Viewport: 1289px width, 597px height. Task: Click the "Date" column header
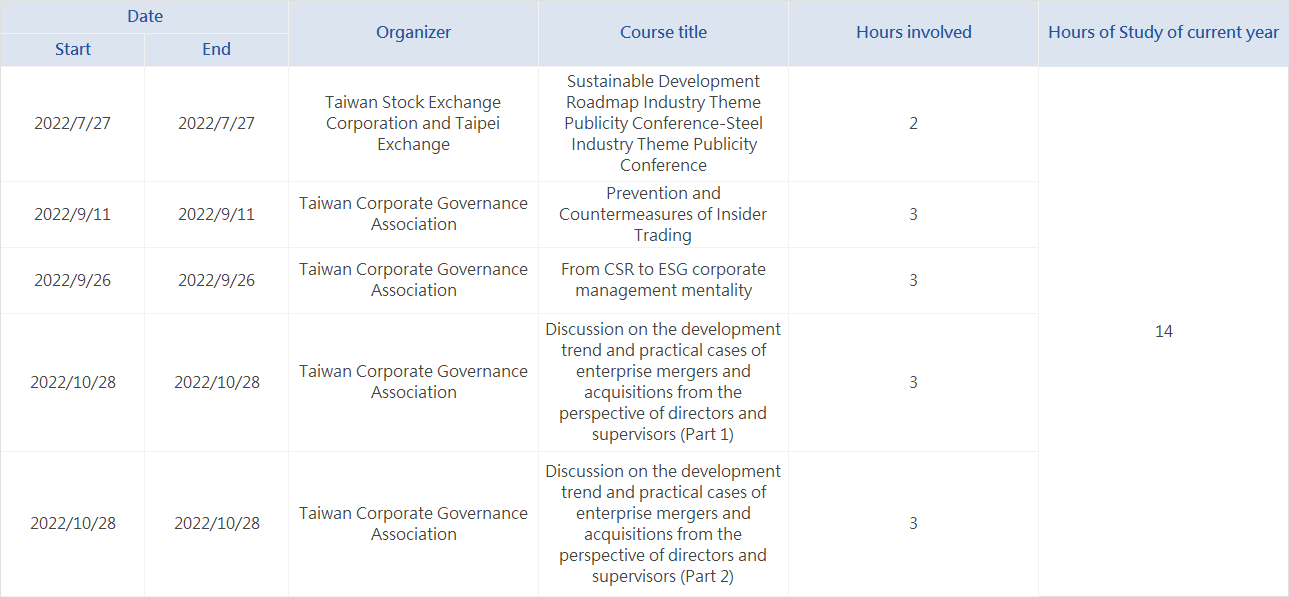click(145, 16)
